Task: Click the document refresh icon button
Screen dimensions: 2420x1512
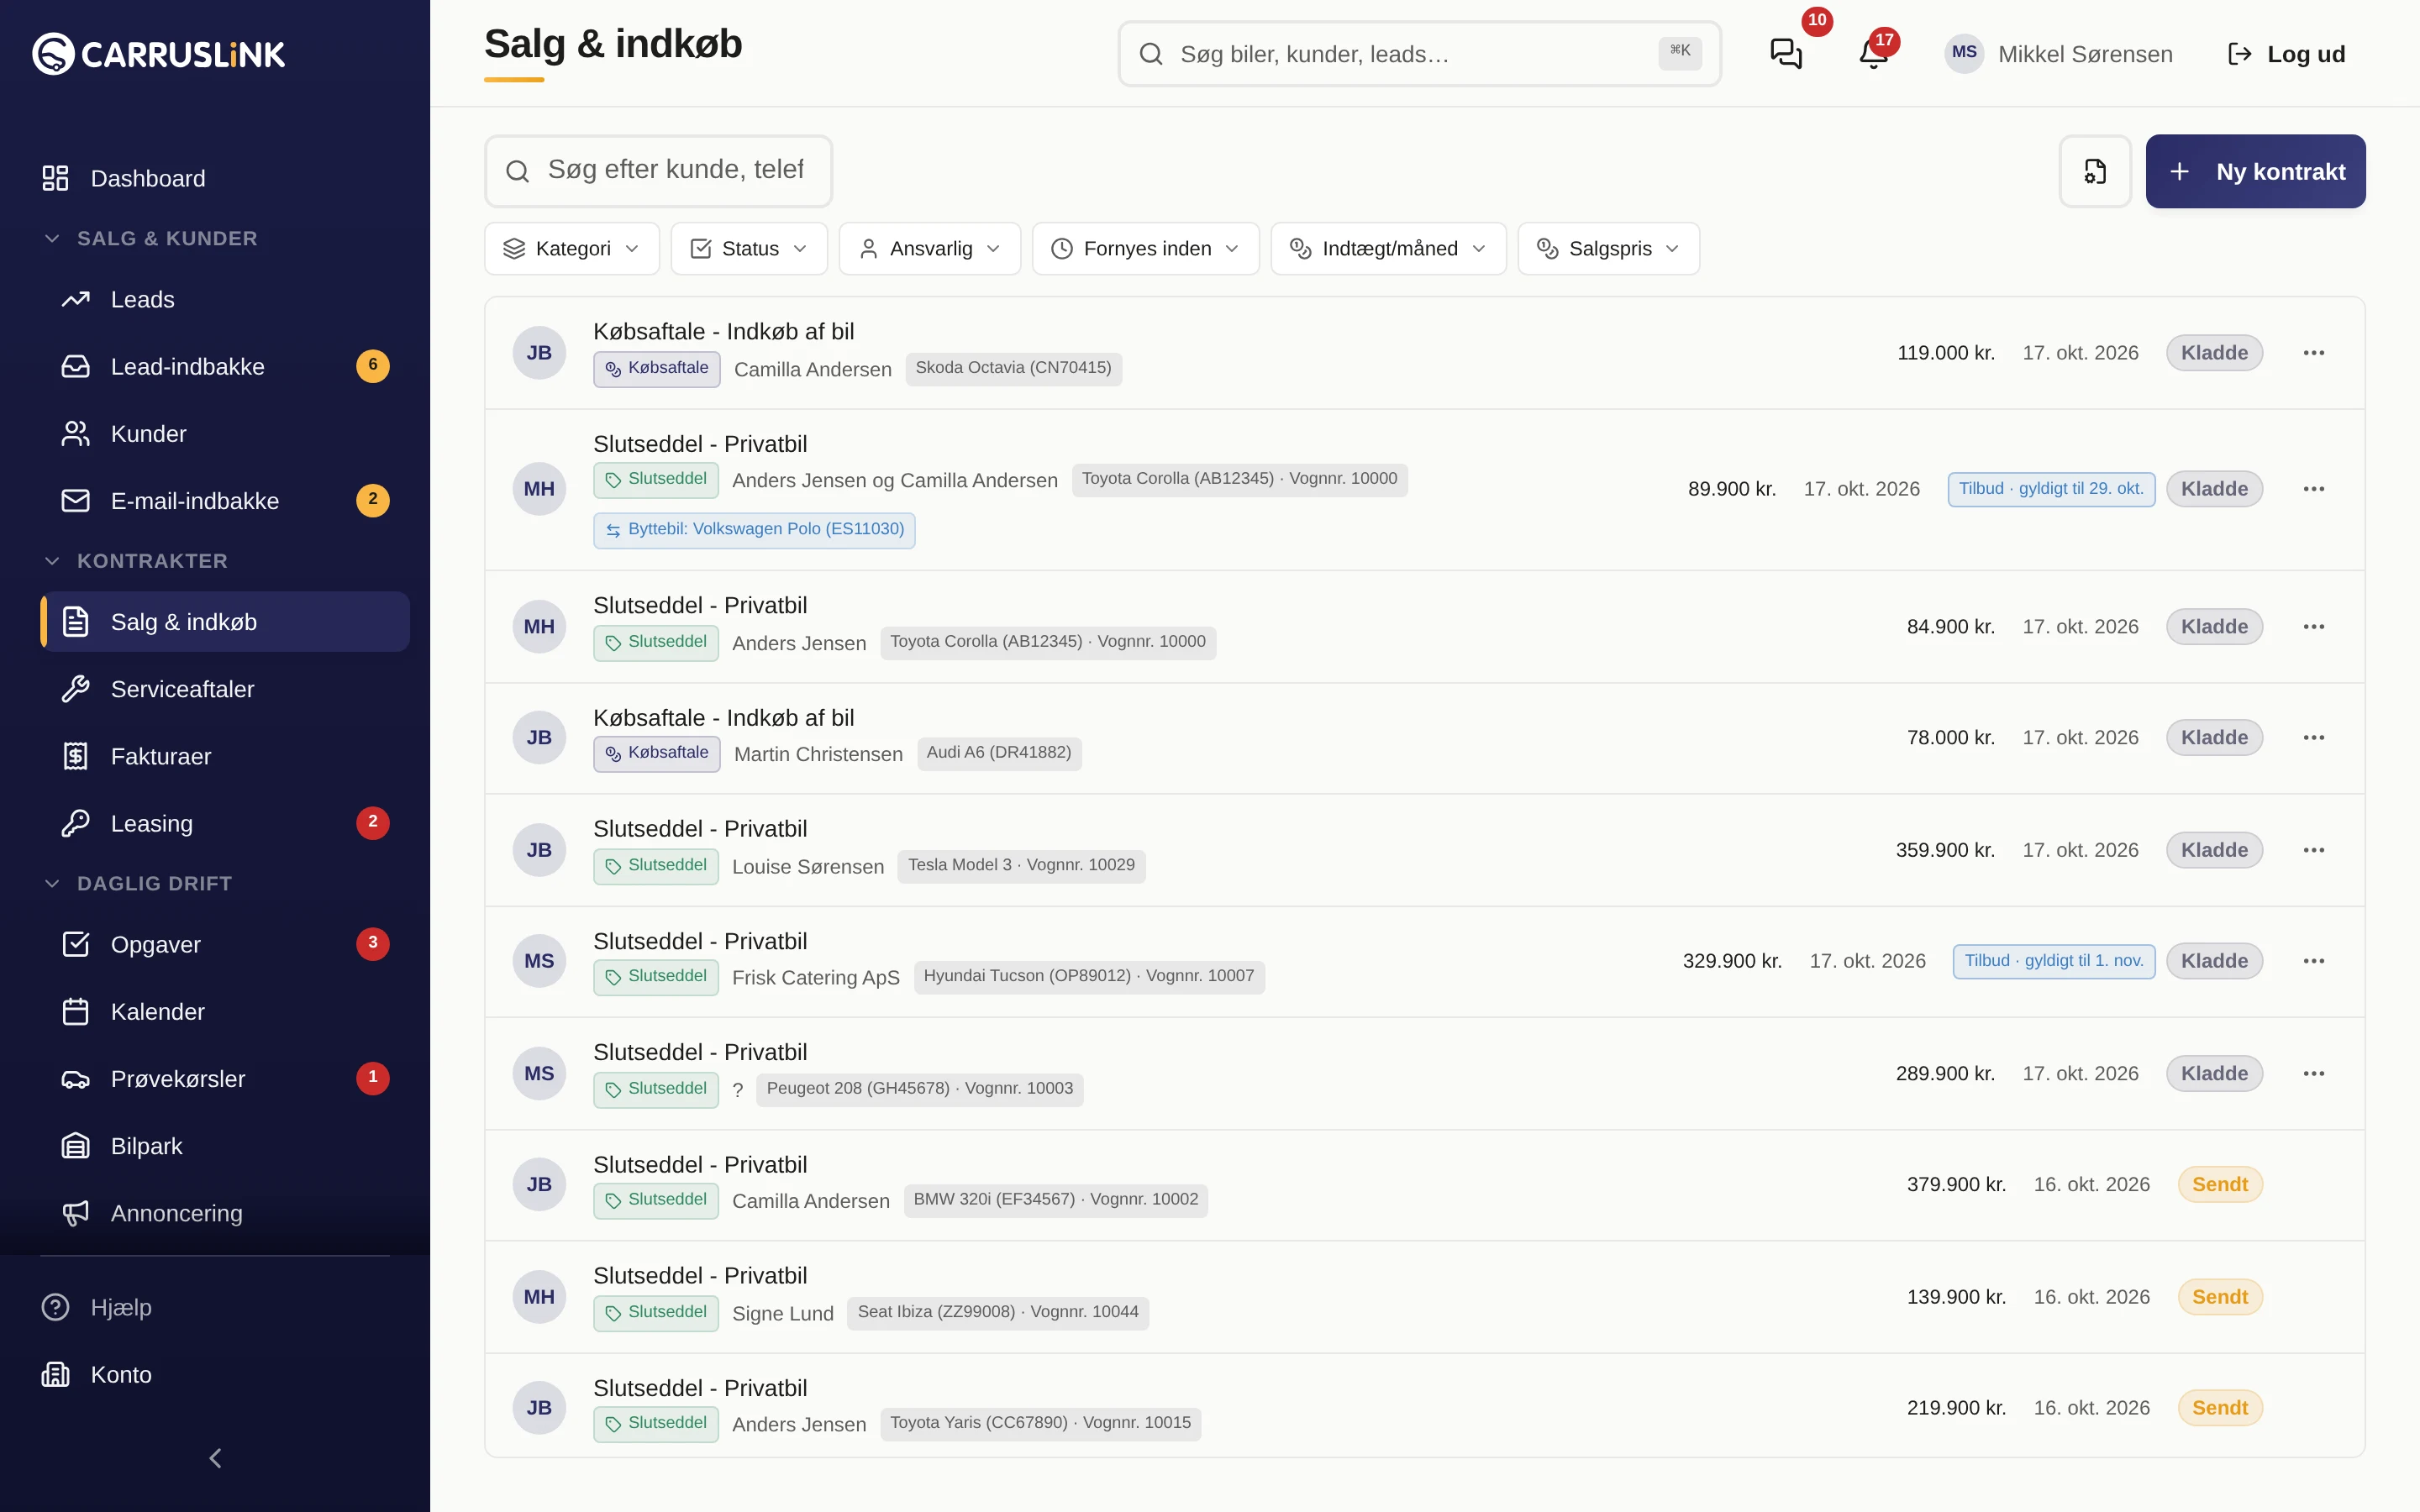Action: (x=2095, y=171)
